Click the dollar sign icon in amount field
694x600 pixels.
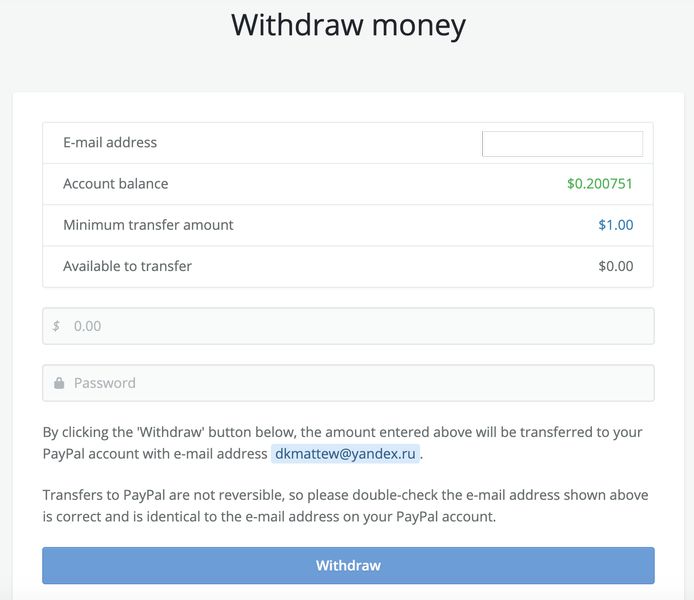pos(56,326)
